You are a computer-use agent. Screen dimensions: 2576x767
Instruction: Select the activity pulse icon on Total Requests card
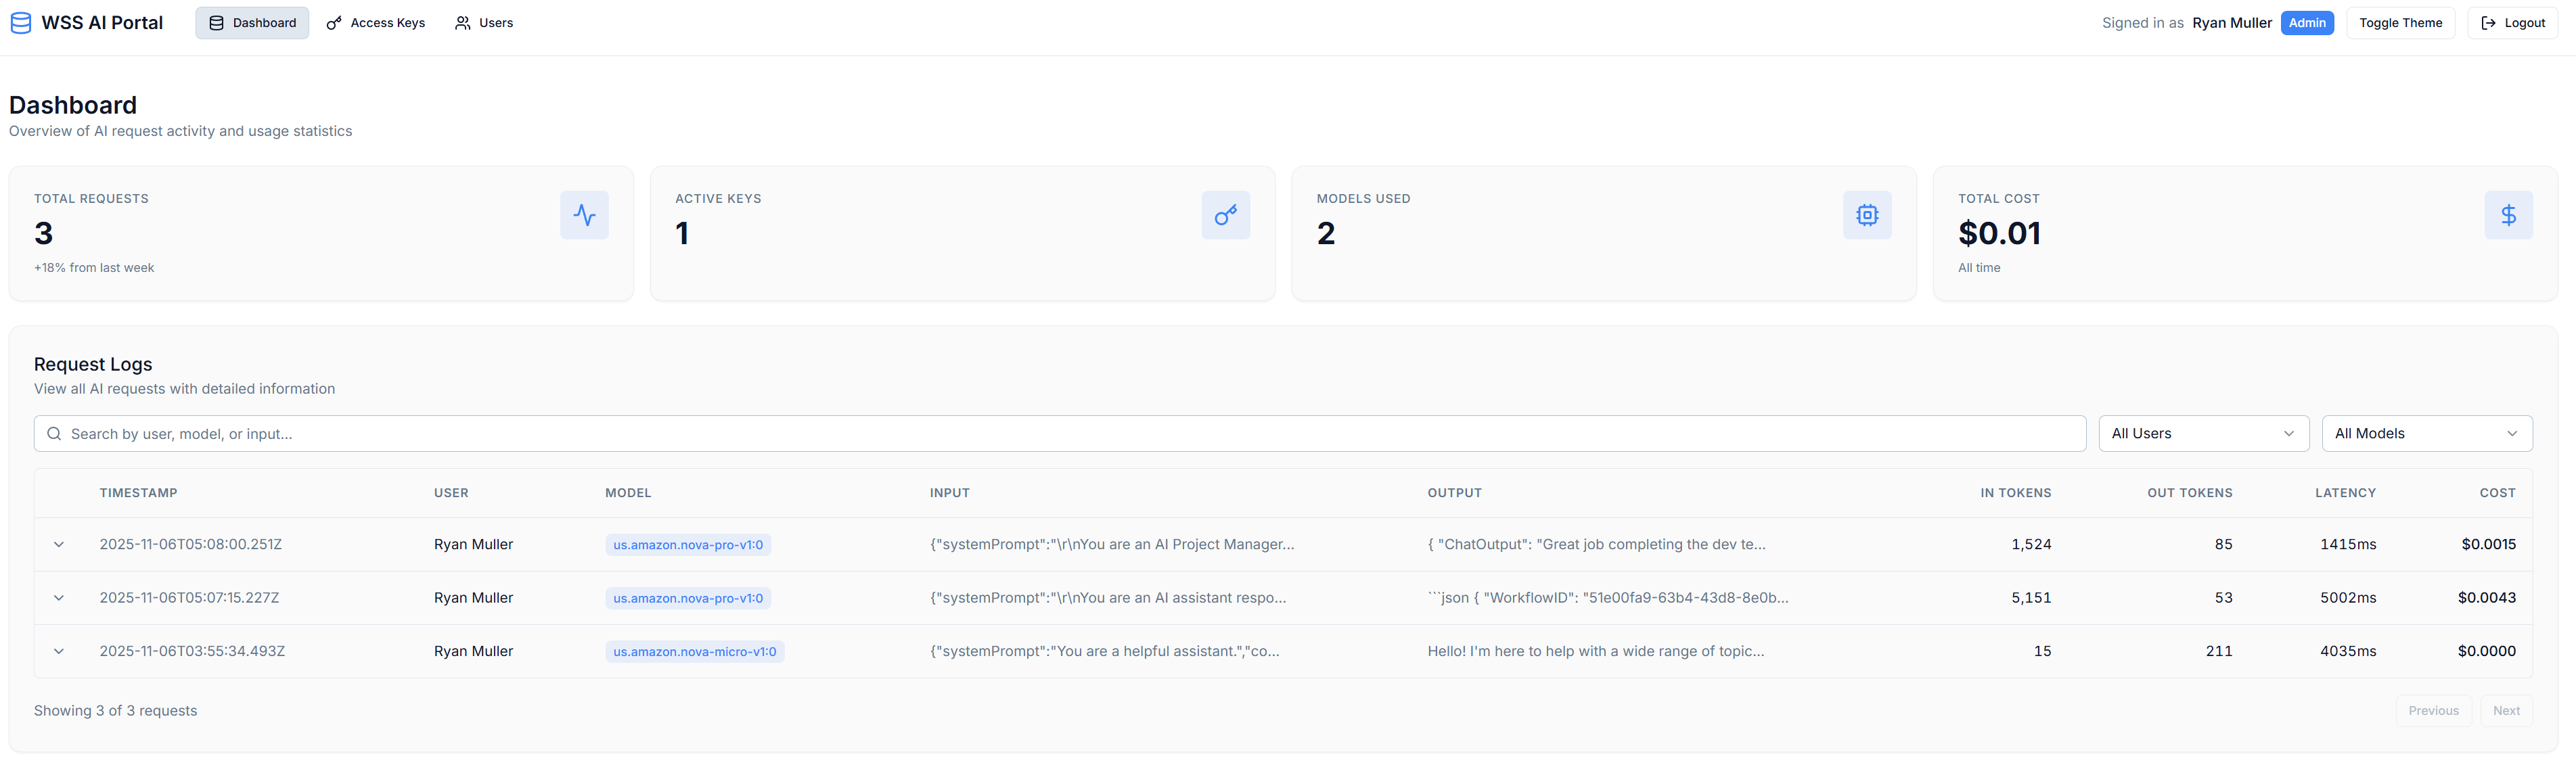(x=584, y=214)
